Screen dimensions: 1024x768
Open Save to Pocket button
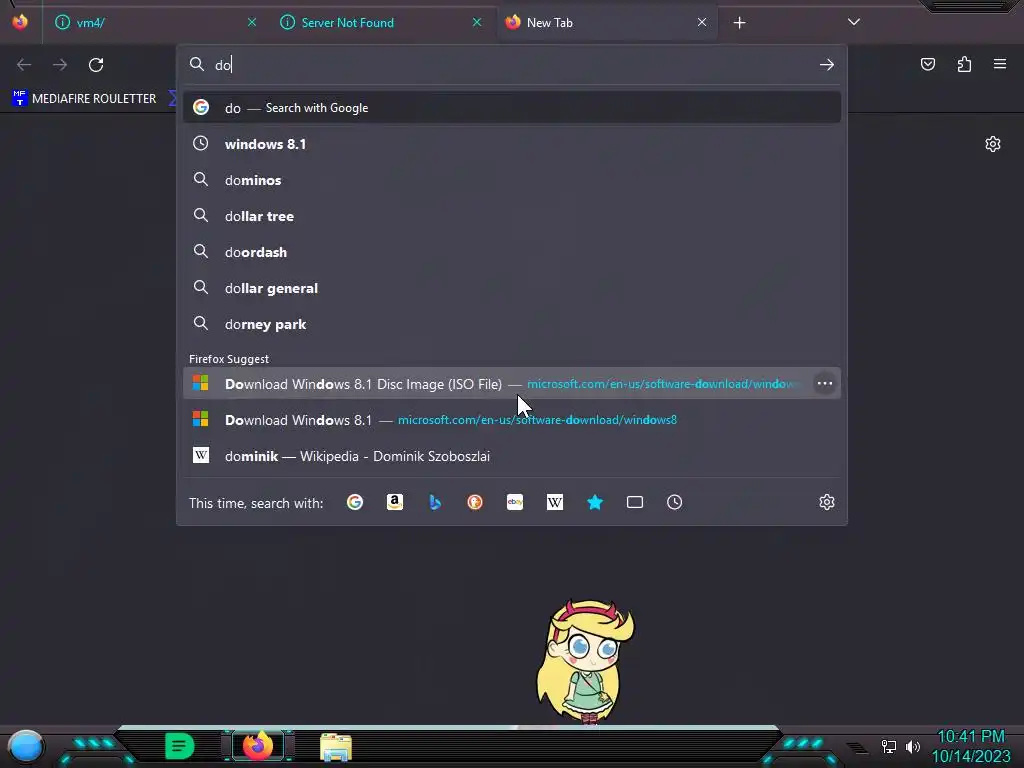[x=928, y=64]
